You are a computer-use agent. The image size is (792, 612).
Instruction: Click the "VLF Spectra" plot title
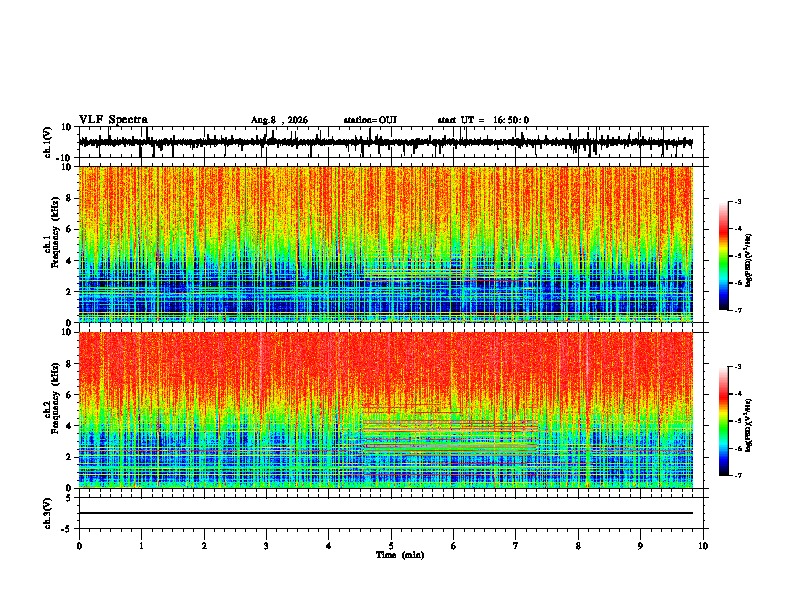click(113, 120)
